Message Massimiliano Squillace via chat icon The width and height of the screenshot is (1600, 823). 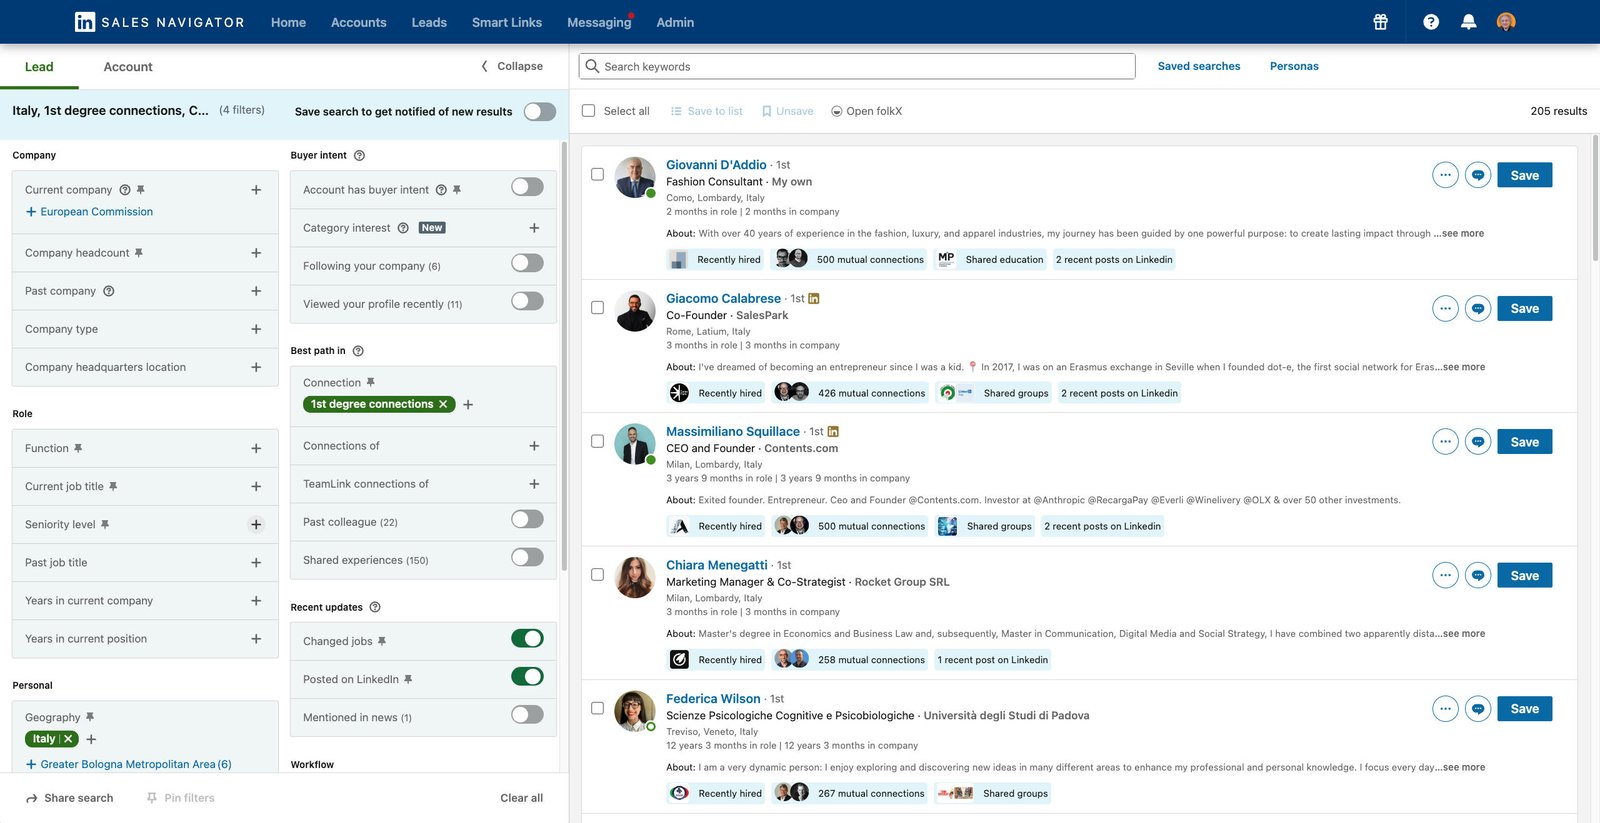coord(1478,441)
